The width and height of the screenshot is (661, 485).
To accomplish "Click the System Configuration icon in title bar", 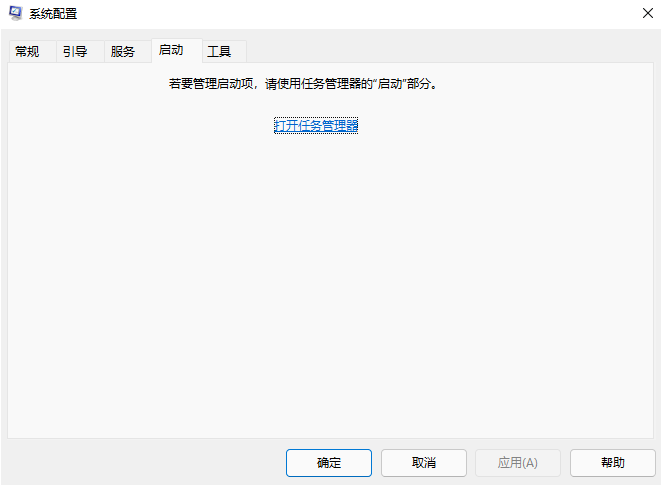I will click(x=16, y=14).
